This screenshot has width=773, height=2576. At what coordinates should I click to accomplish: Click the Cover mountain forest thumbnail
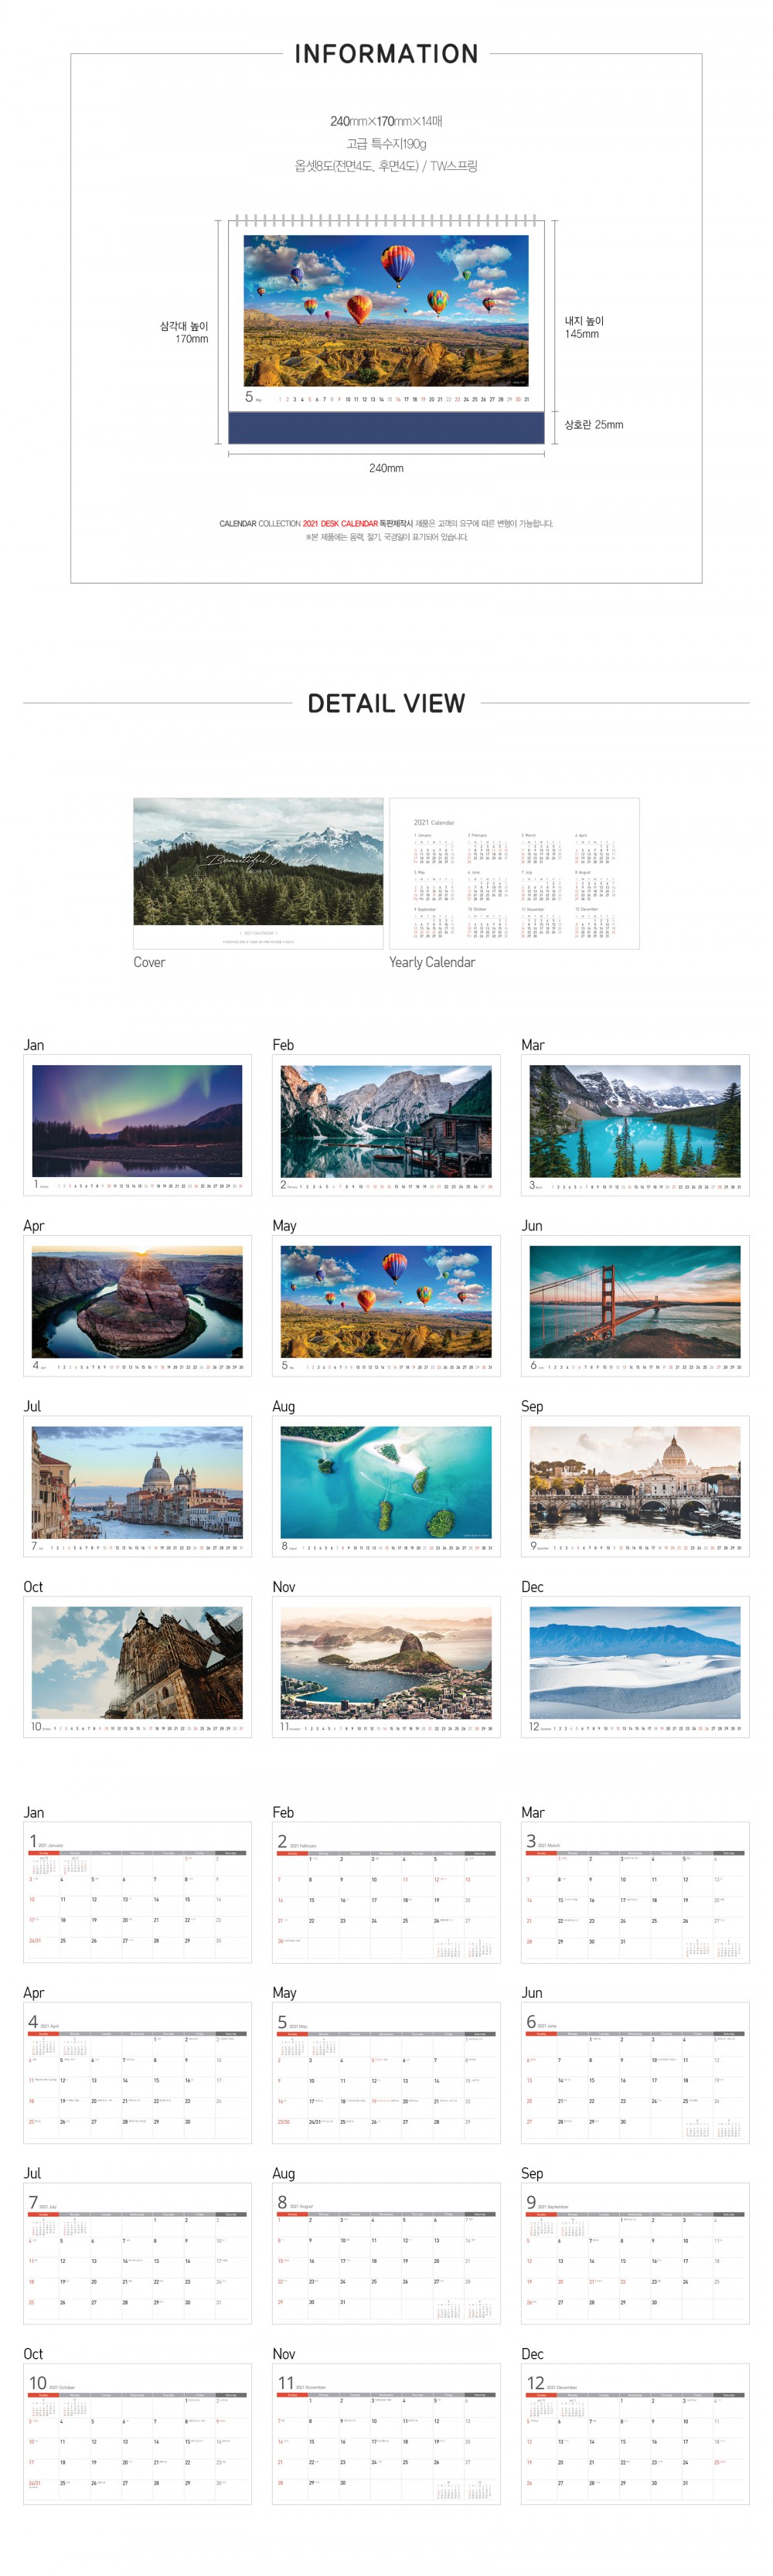pos(258,873)
